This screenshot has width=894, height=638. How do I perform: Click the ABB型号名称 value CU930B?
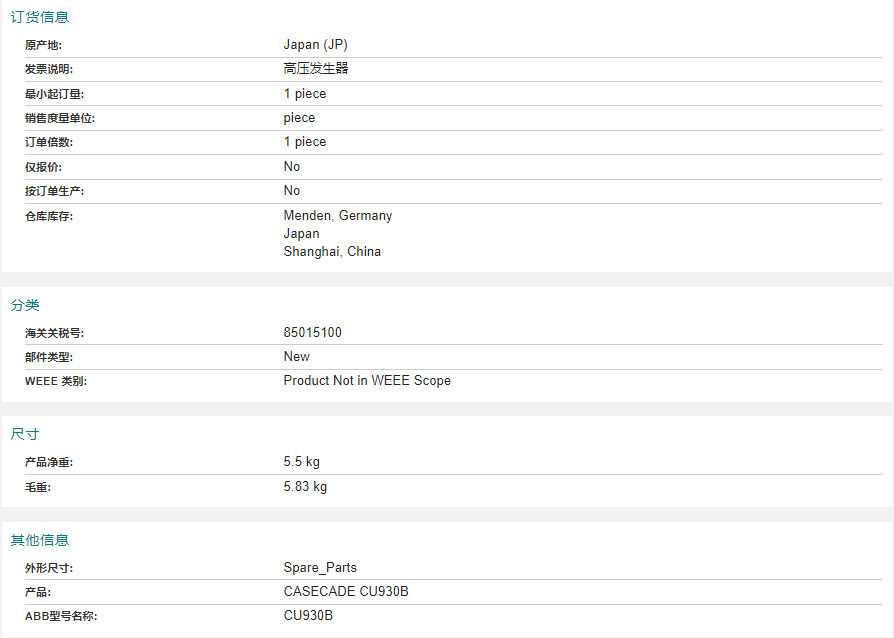[x=308, y=616]
